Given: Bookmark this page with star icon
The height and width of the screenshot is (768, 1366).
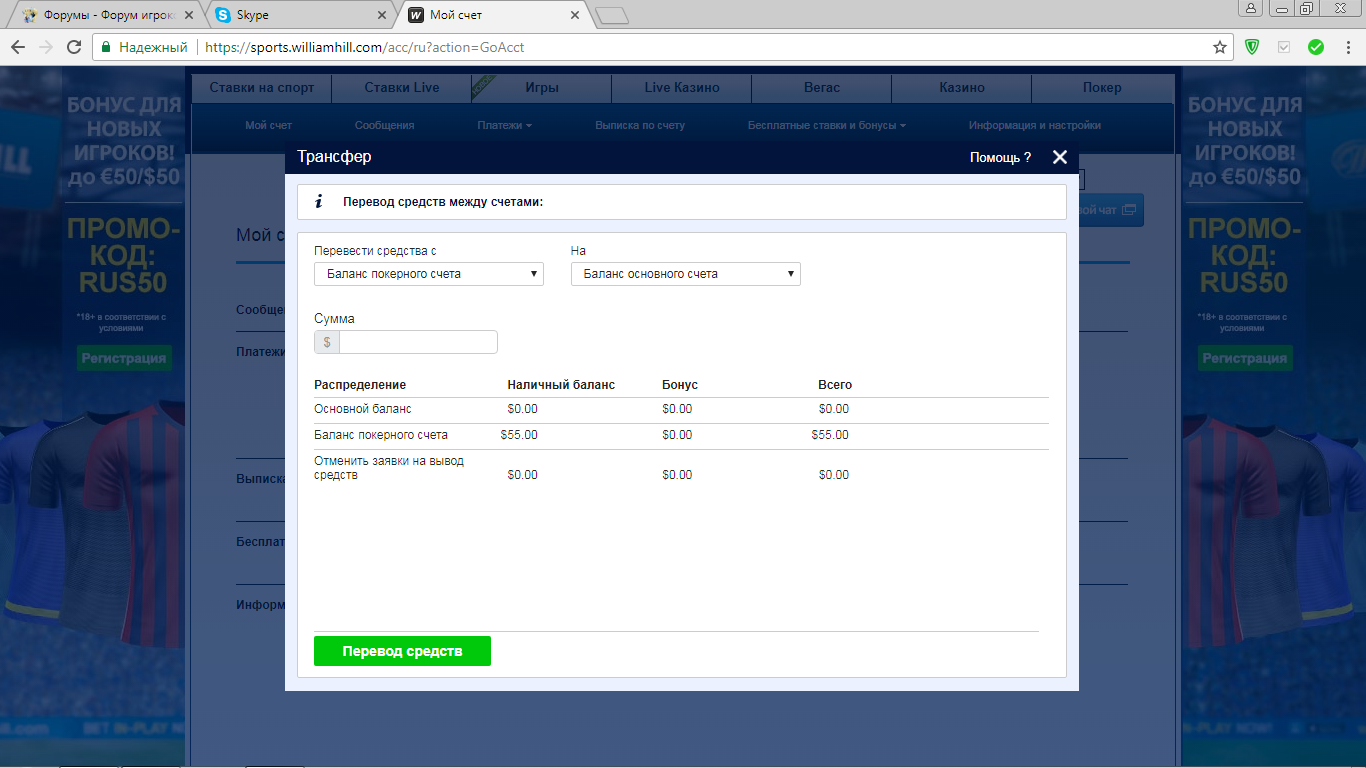Looking at the screenshot, I should [x=1220, y=47].
